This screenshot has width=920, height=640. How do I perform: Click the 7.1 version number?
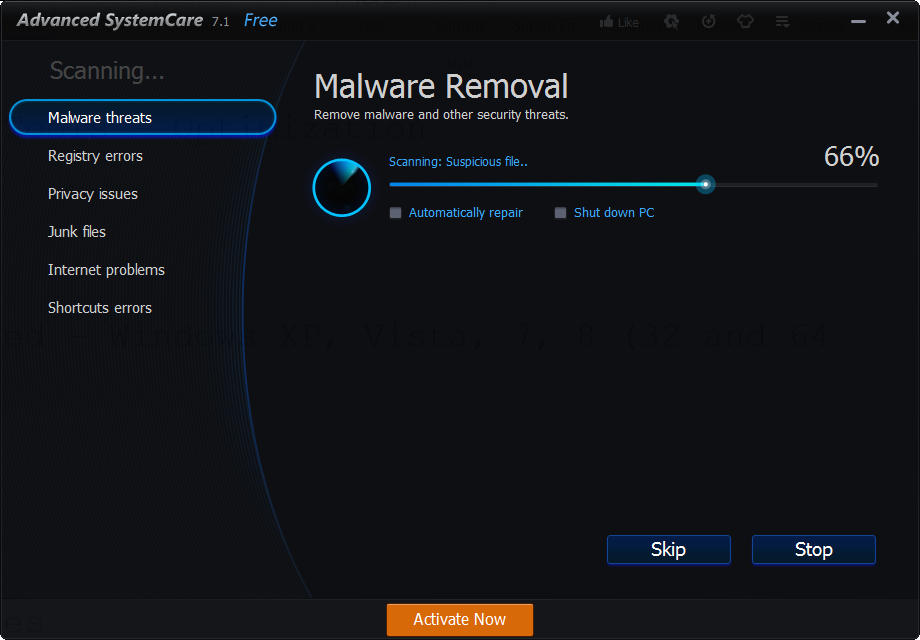coord(221,22)
